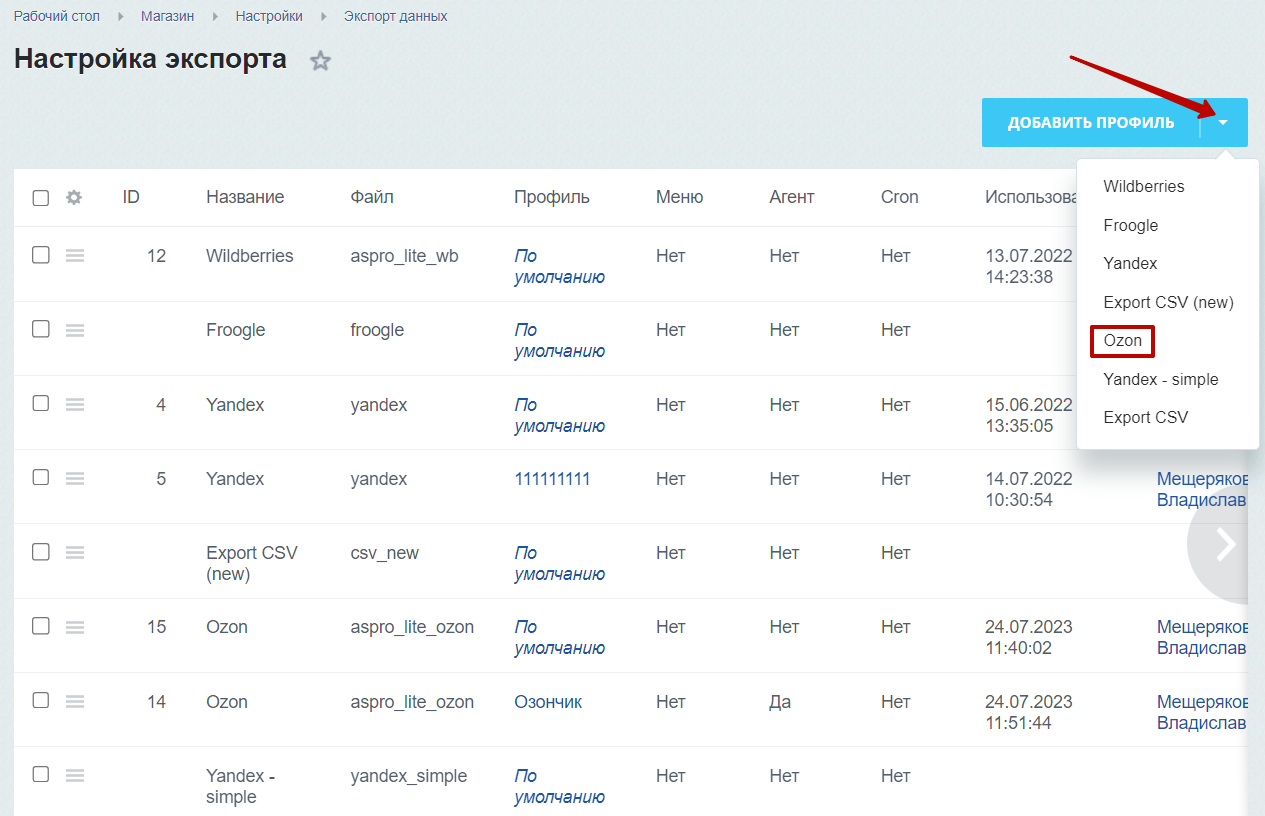Click file name yandex_simple
Viewport: 1265px width, 816px height.
pos(409,776)
